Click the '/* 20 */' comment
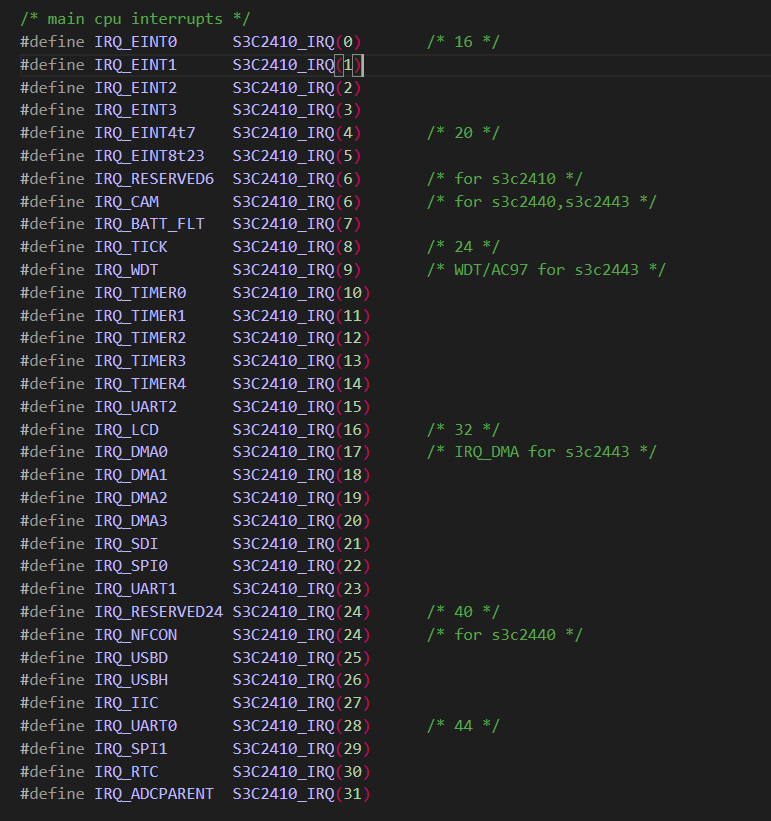Screen dimensions: 771x821 tap(464, 133)
